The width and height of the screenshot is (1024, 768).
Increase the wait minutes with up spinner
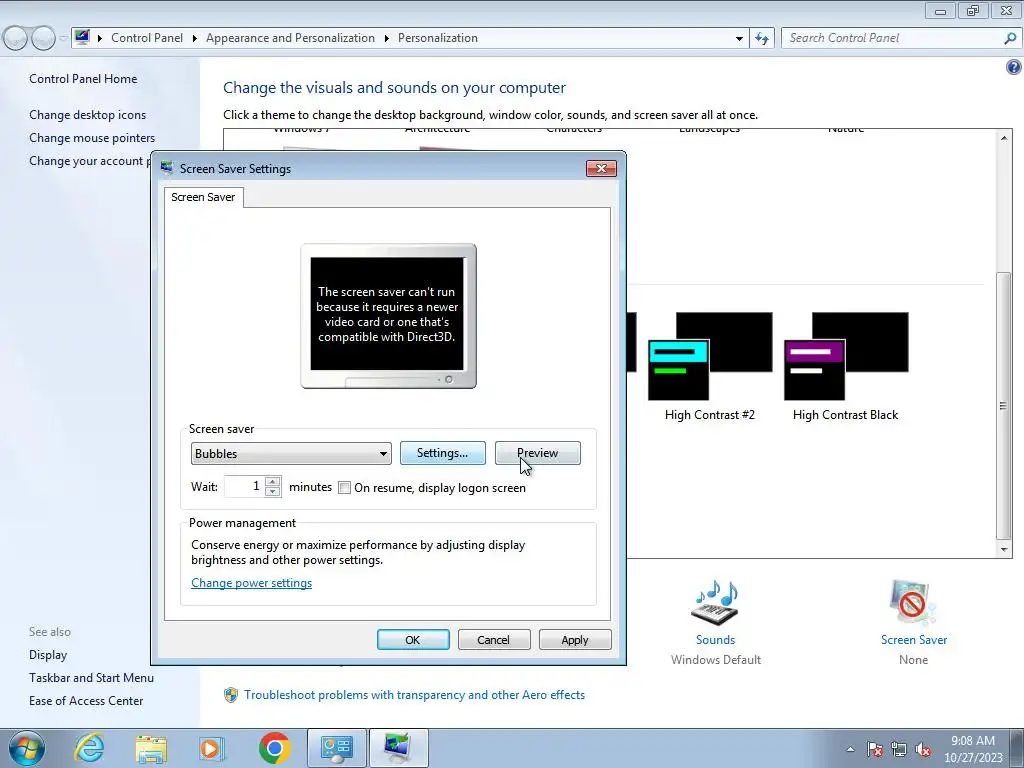[x=273, y=482]
